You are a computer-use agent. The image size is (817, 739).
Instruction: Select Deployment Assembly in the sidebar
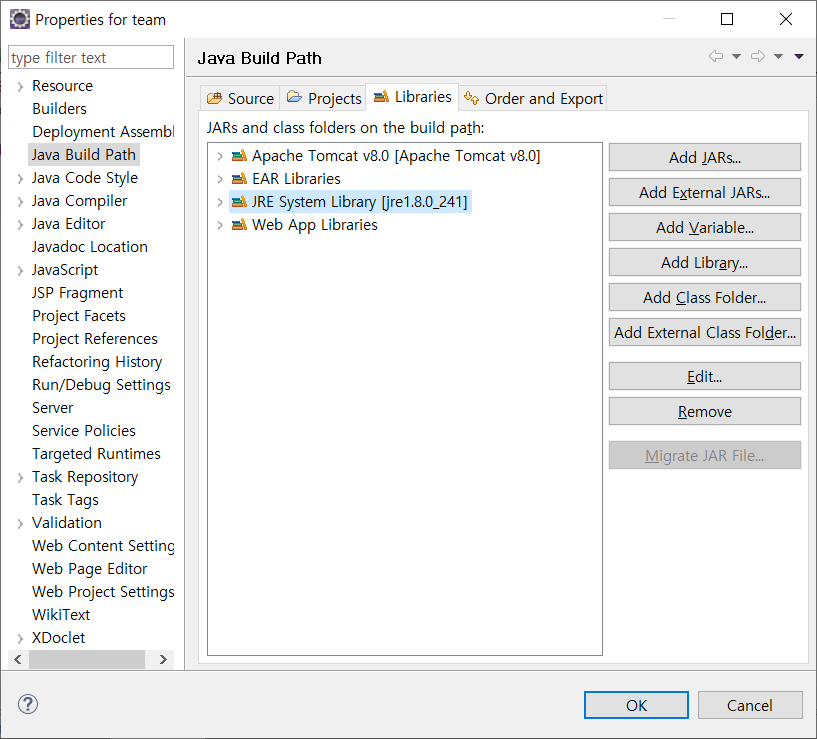point(103,131)
